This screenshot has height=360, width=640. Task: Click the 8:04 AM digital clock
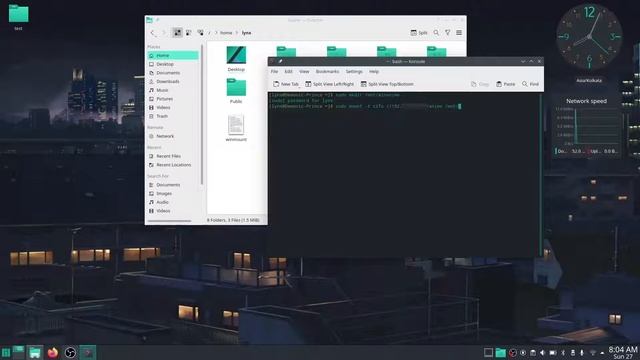[x=623, y=353]
